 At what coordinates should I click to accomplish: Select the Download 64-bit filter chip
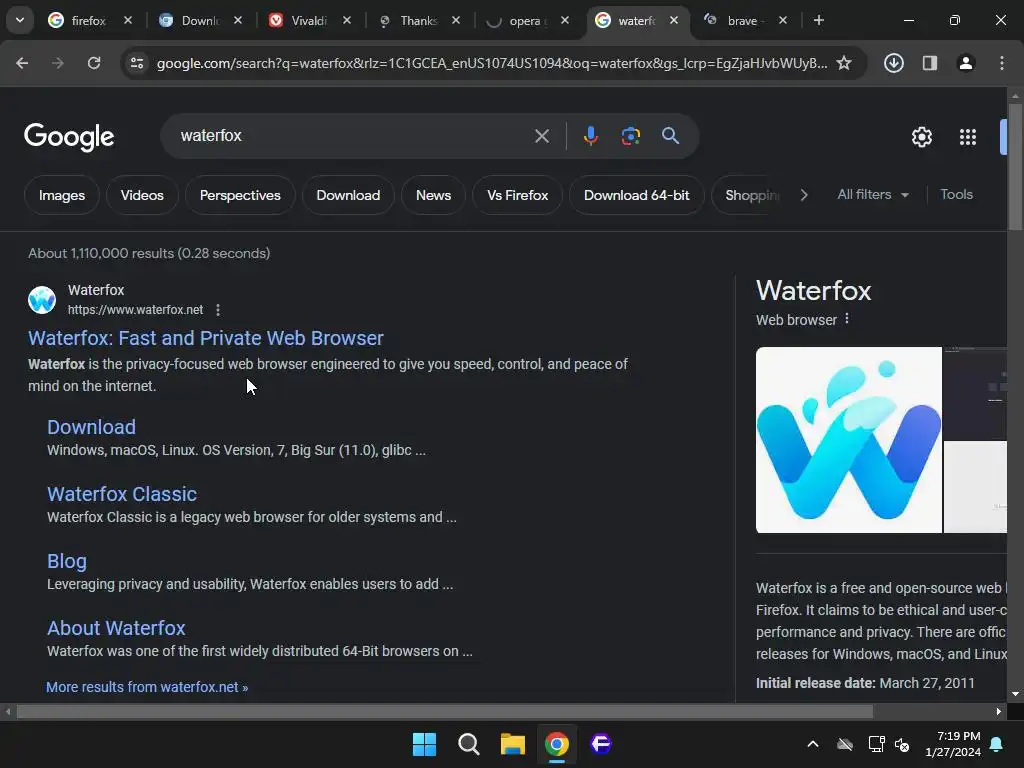(637, 195)
